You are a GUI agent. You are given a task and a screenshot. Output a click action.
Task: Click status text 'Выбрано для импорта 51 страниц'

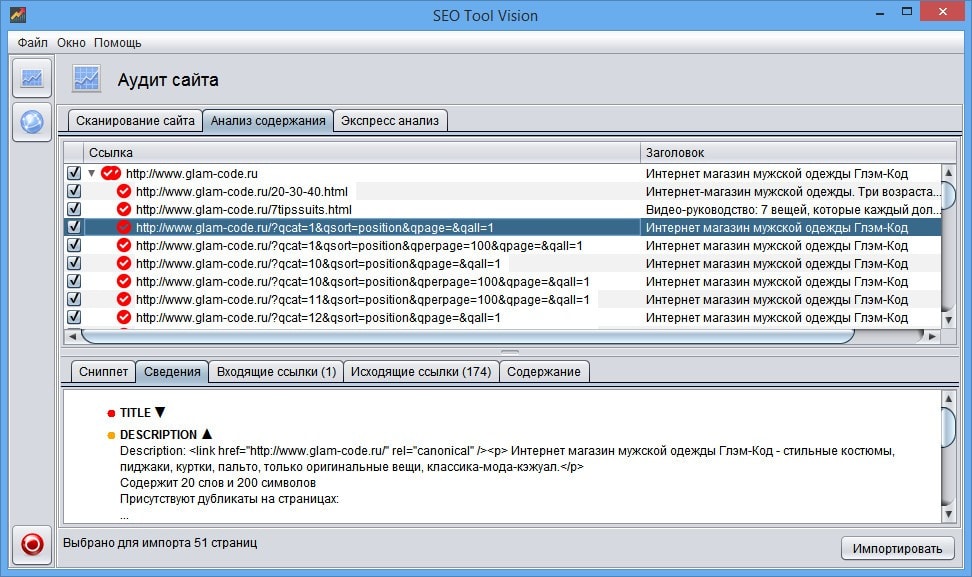(160, 543)
